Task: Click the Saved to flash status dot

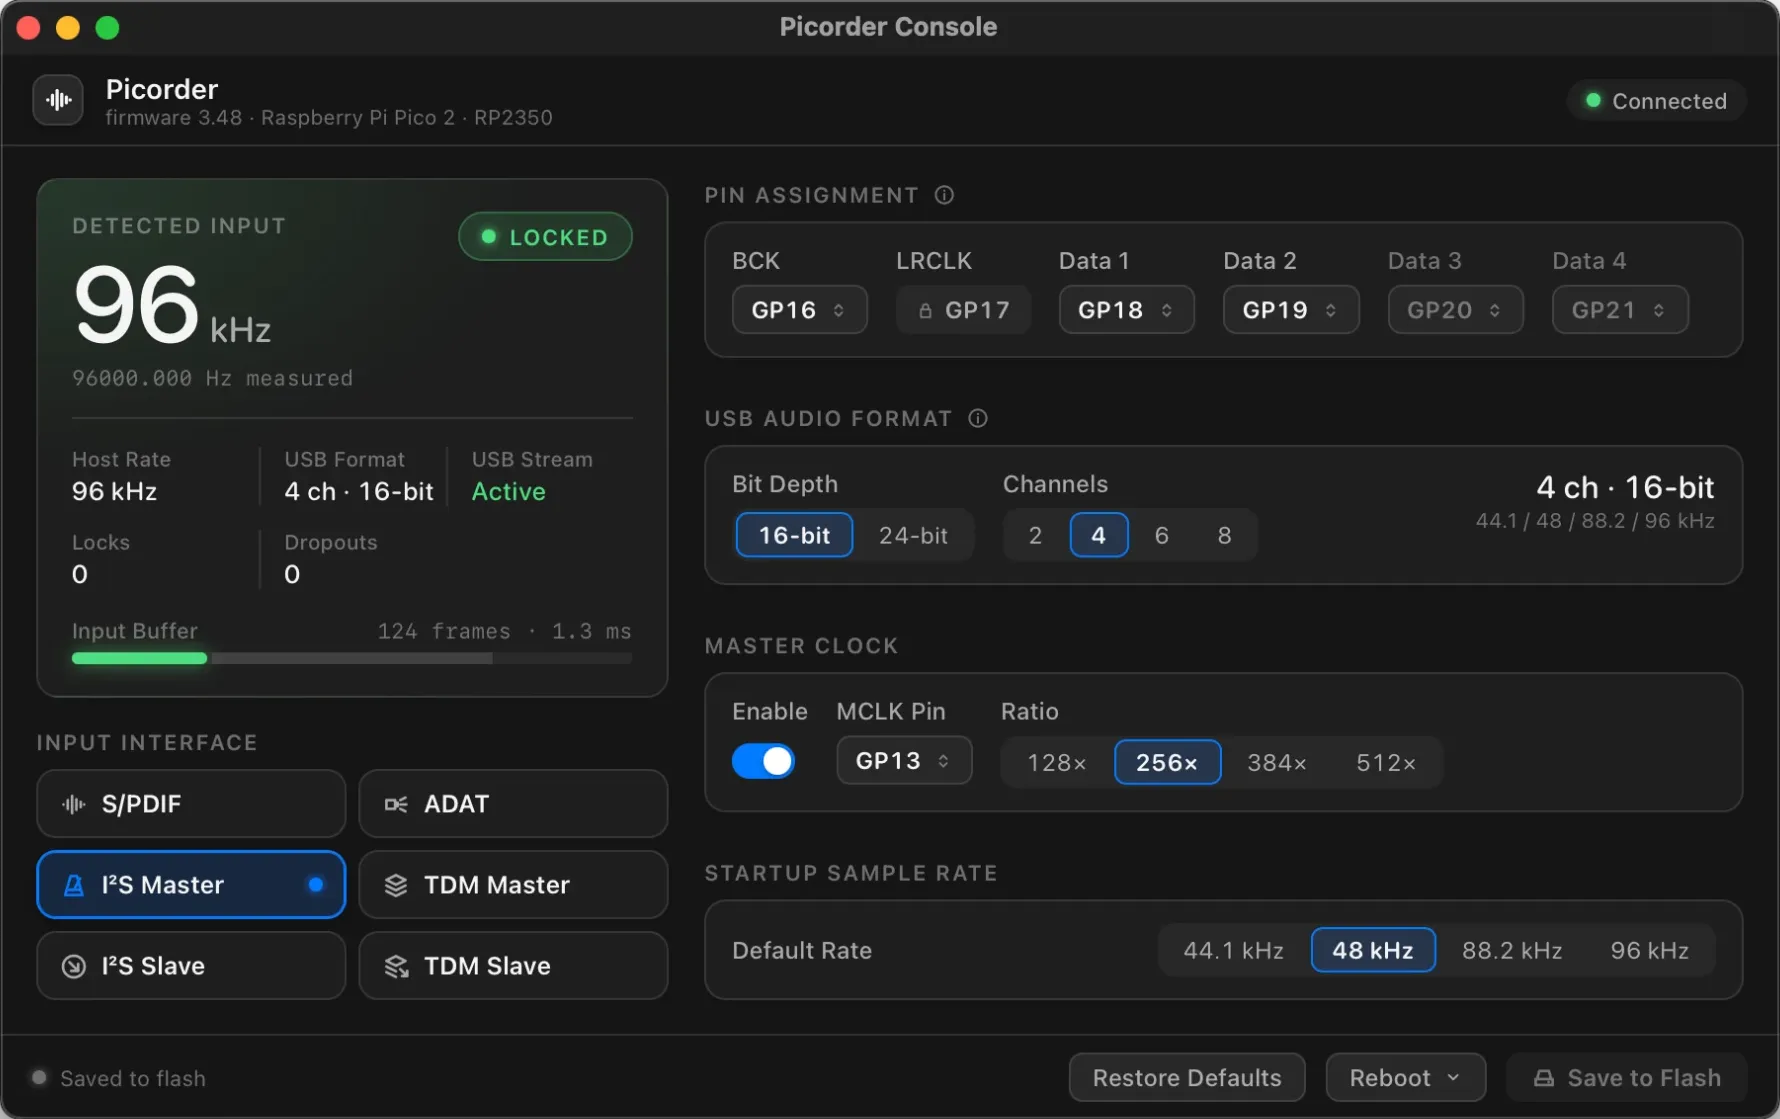Action: [x=39, y=1078]
